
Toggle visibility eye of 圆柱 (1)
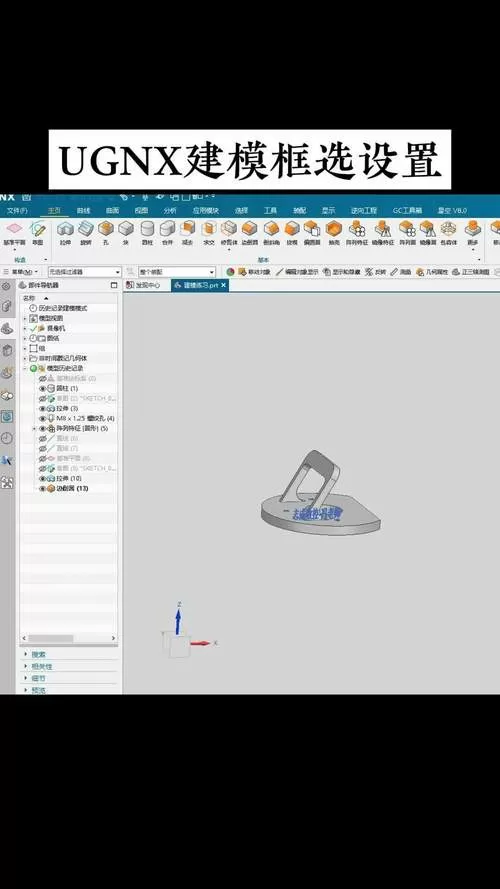pyautogui.click(x=43, y=388)
